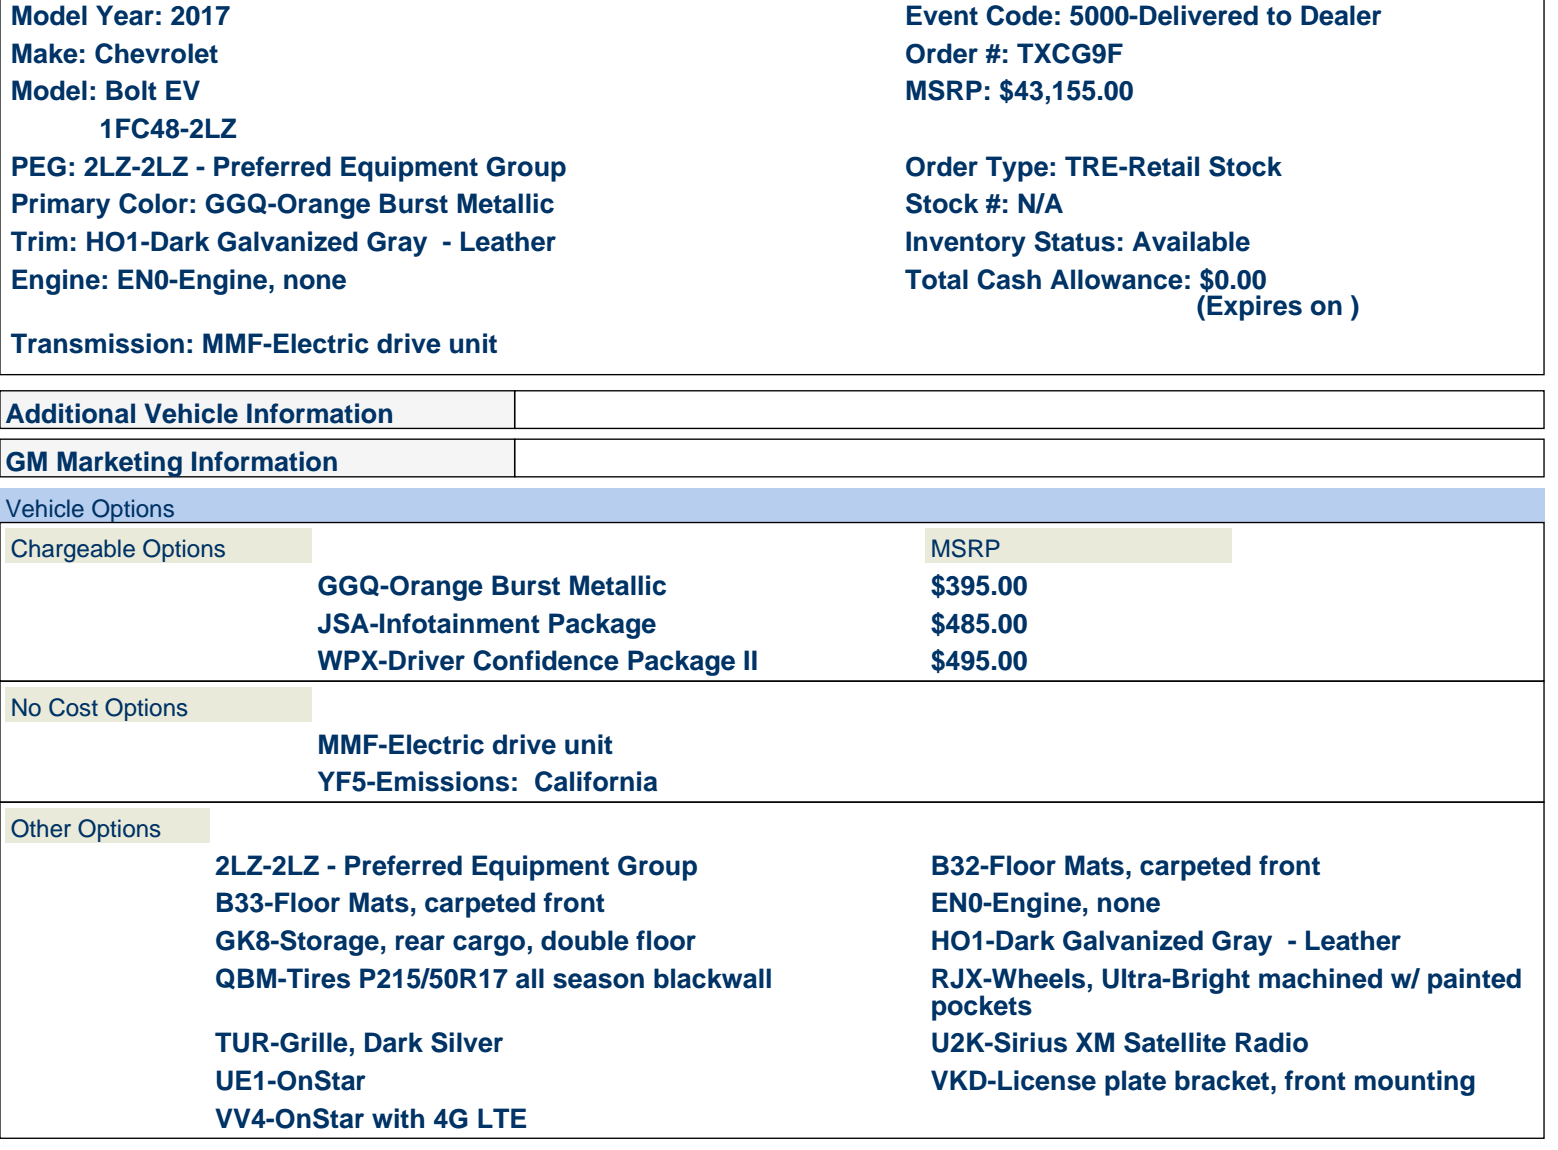Click PEG: 2LZ-2LZ Preferred Equipment Group header line
Screen dimensions: 1558x1150
288,167
